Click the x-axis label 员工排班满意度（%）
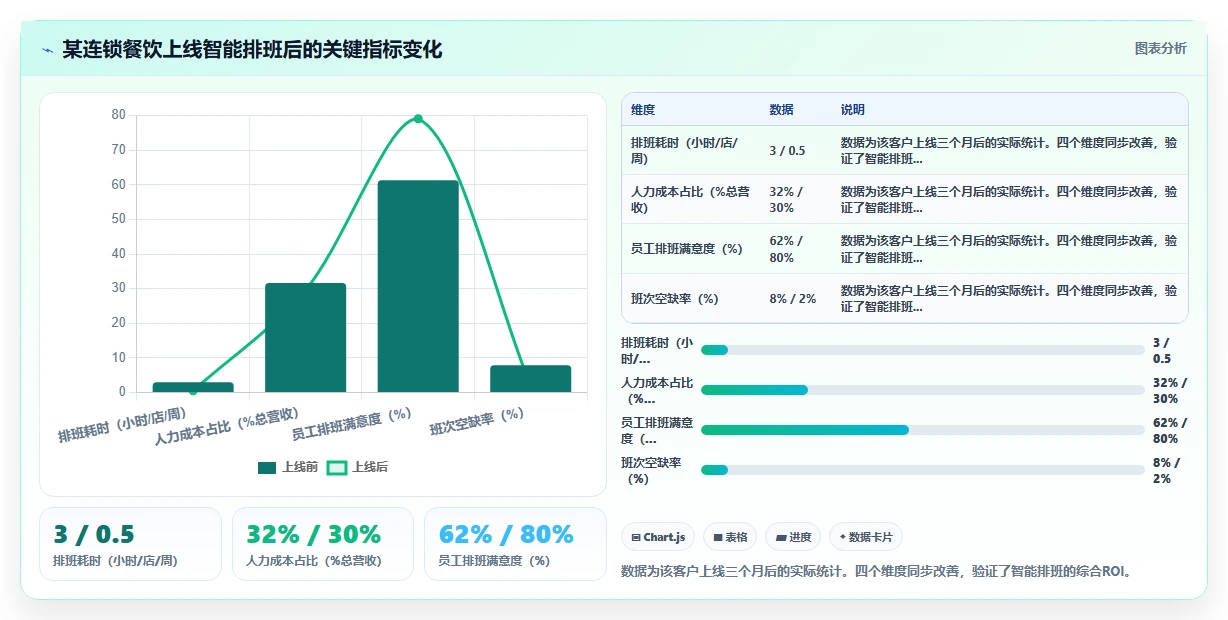The image size is (1228, 620). point(352,424)
